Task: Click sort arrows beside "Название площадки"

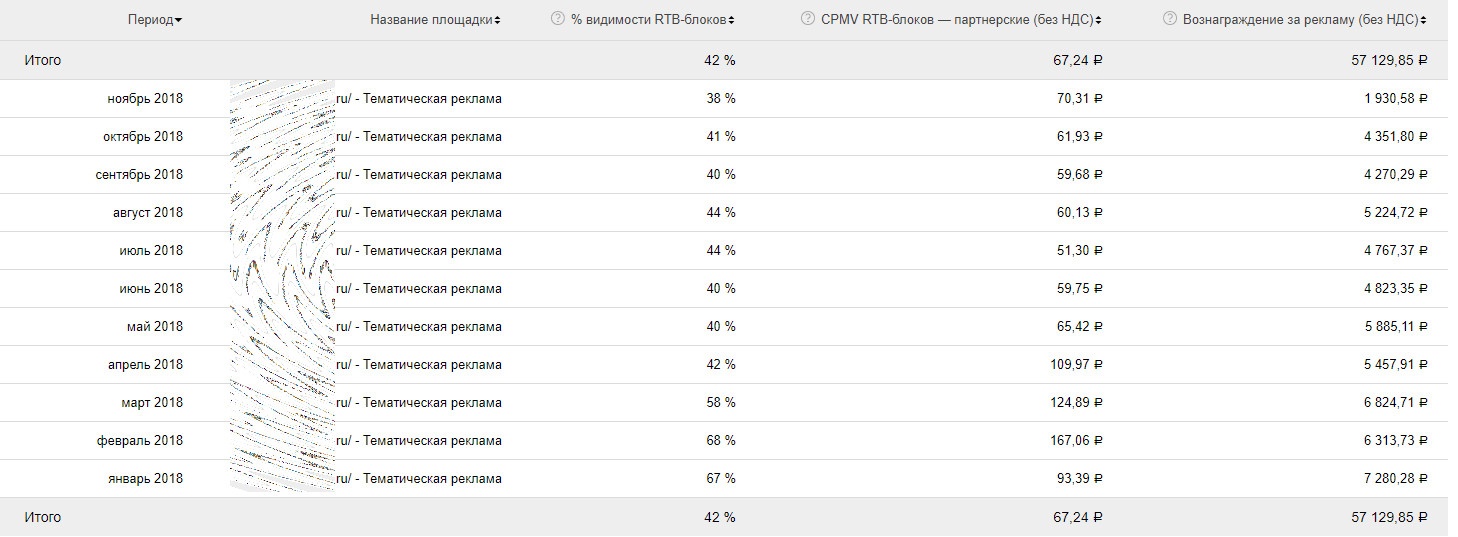Action: click(x=498, y=20)
